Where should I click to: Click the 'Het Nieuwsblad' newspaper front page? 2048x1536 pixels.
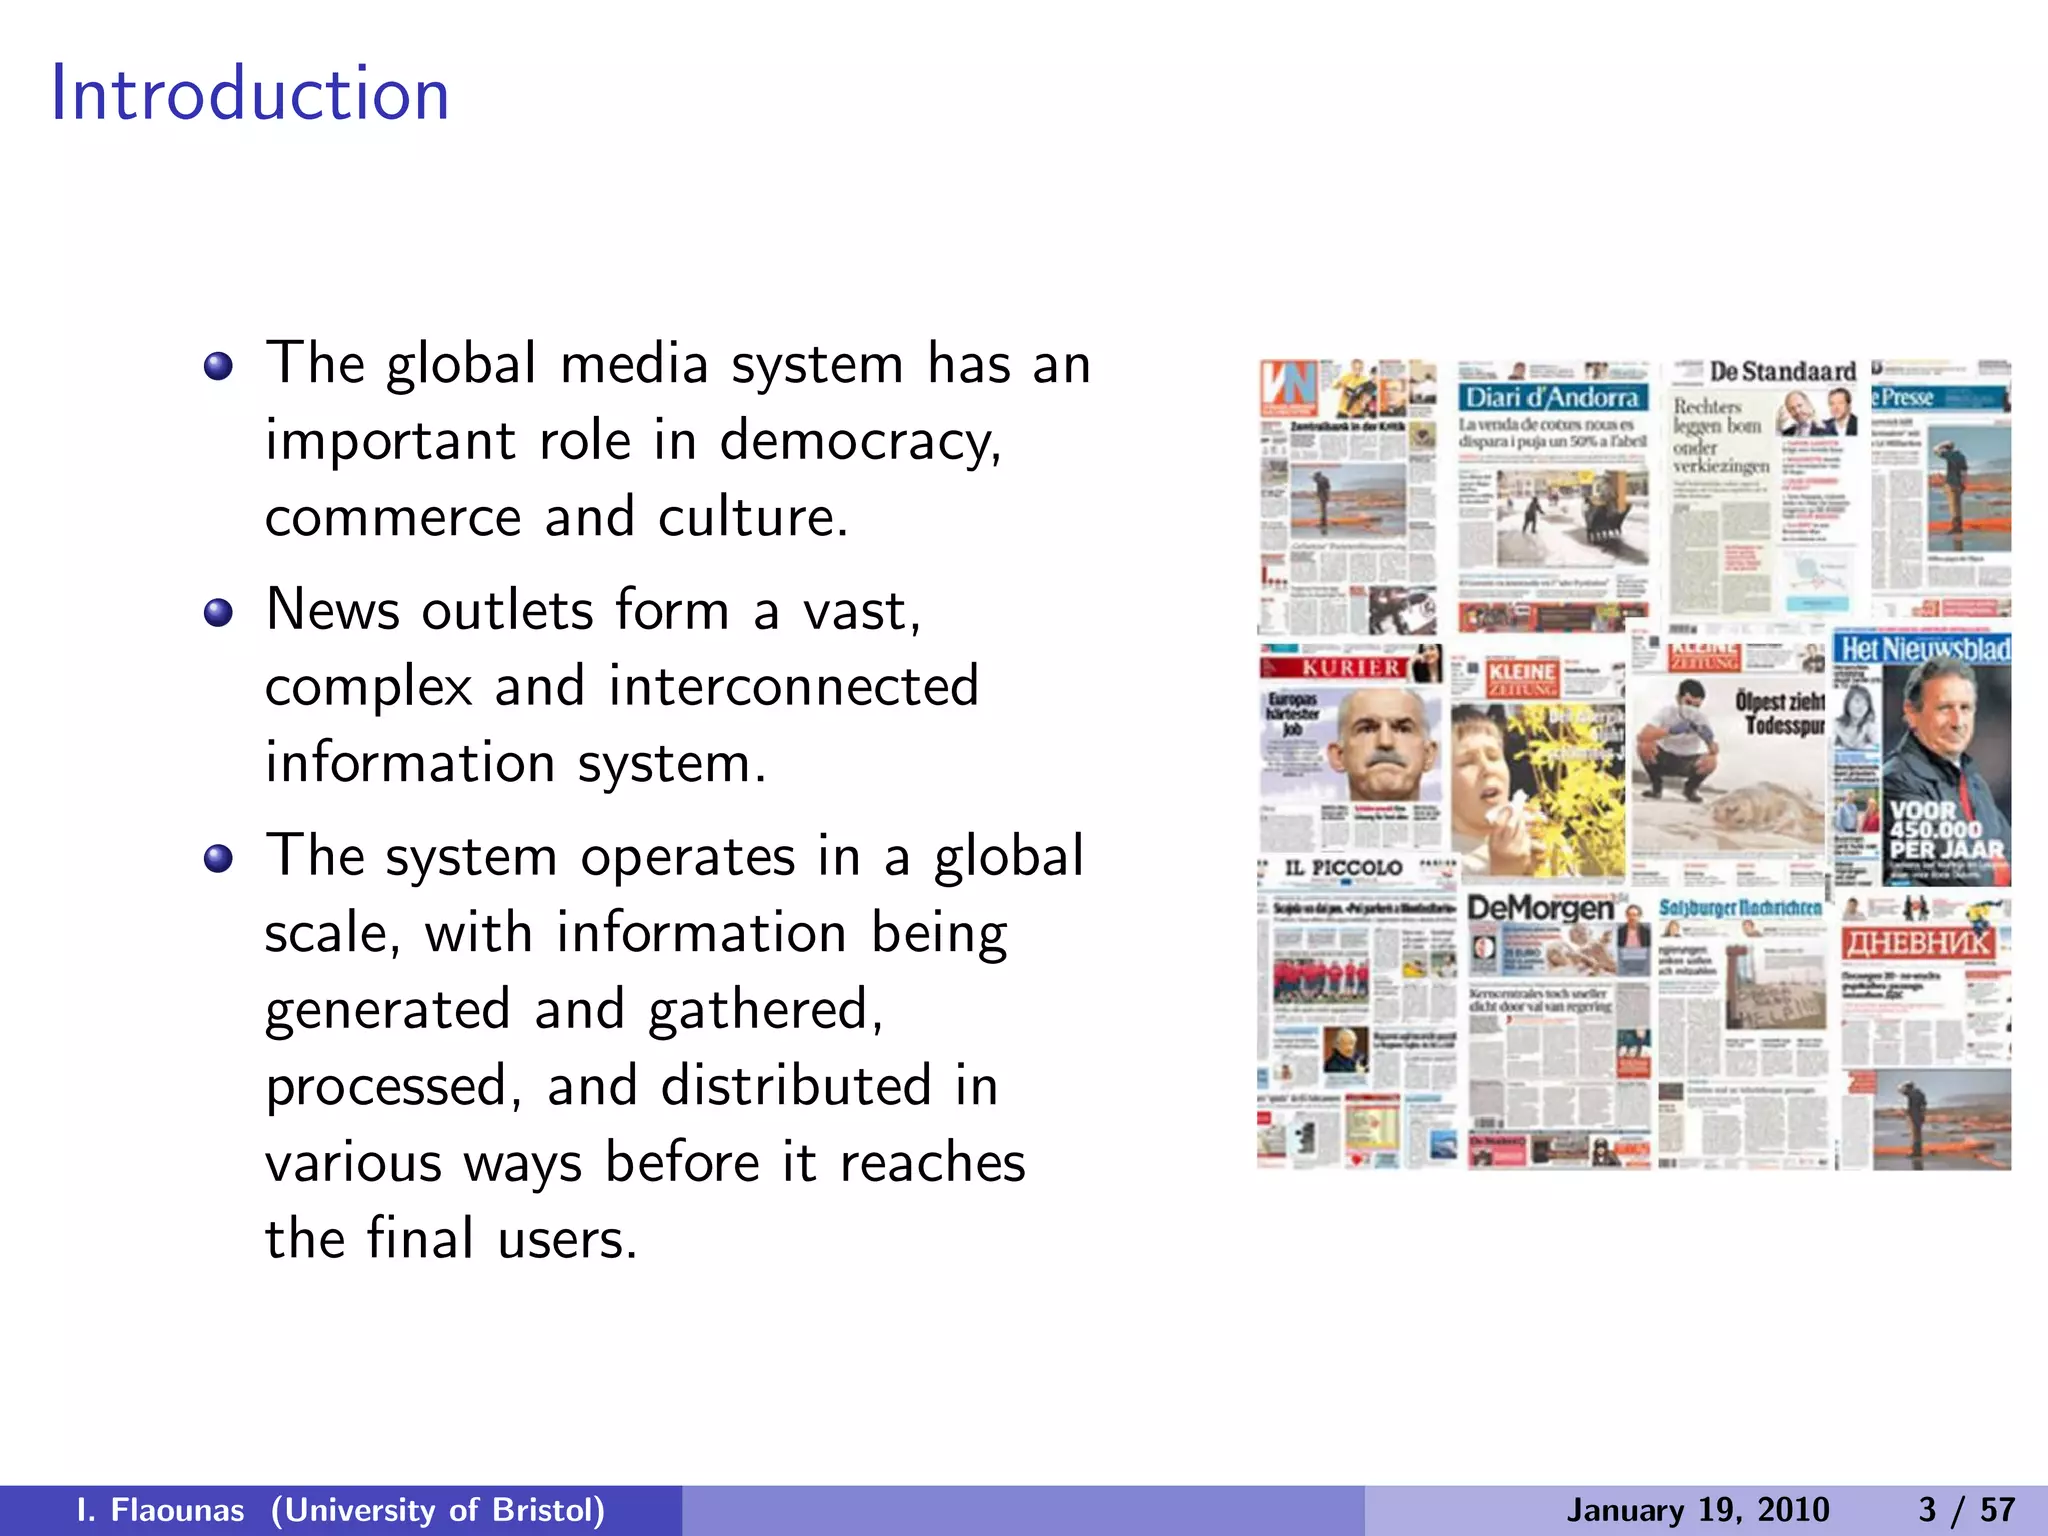pyautogui.click(x=1921, y=758)
